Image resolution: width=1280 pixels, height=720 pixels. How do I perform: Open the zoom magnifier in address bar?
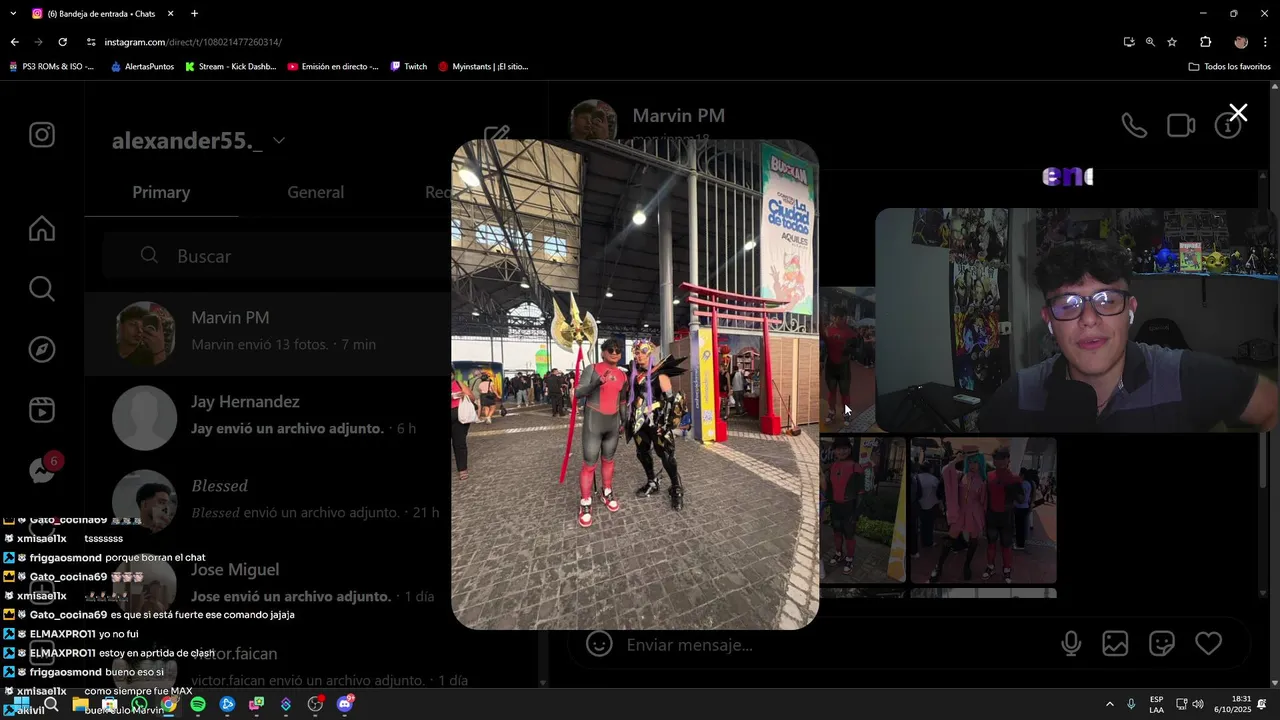(1150, 42)
